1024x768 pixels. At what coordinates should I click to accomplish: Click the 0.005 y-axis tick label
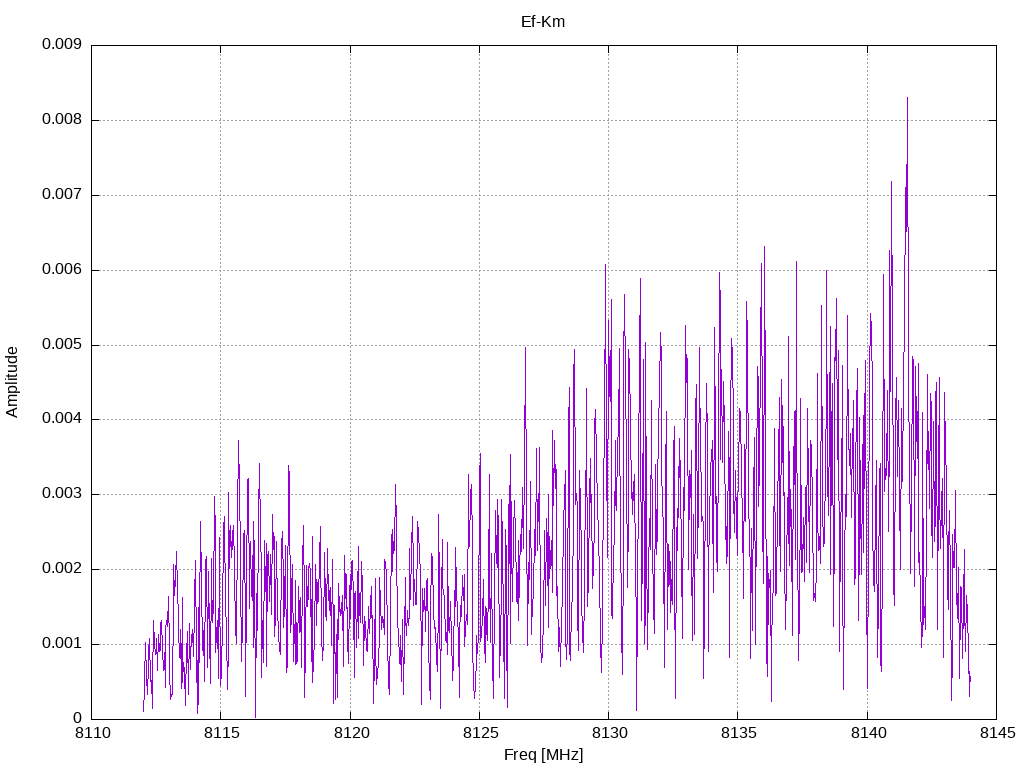[x=62, y=345]
